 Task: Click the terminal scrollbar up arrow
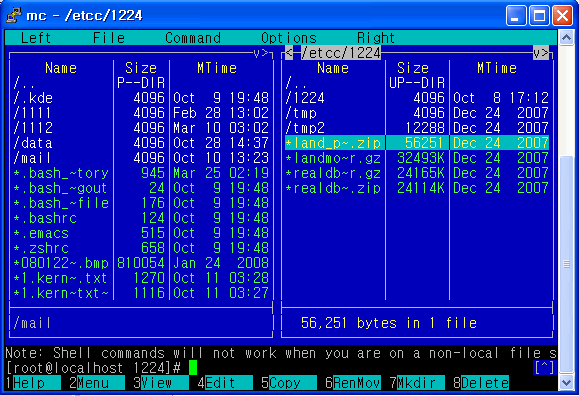coord(566,37)
